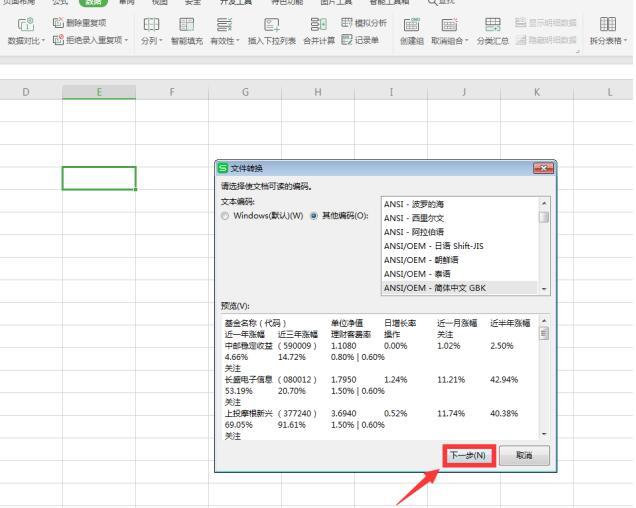This screenshot has height=508, width=636.
Task: Click 隐藏明细数据 hide detail icon
Action: tap(521, 40)
